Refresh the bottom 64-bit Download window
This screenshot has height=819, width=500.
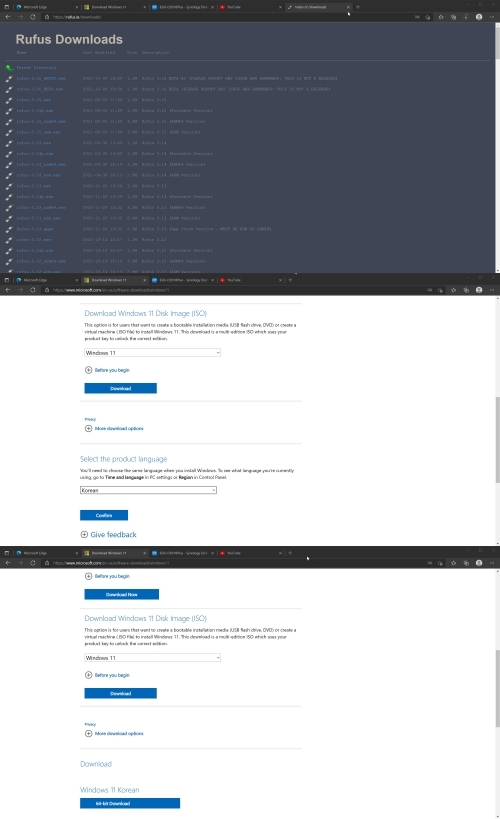[32, 563]
